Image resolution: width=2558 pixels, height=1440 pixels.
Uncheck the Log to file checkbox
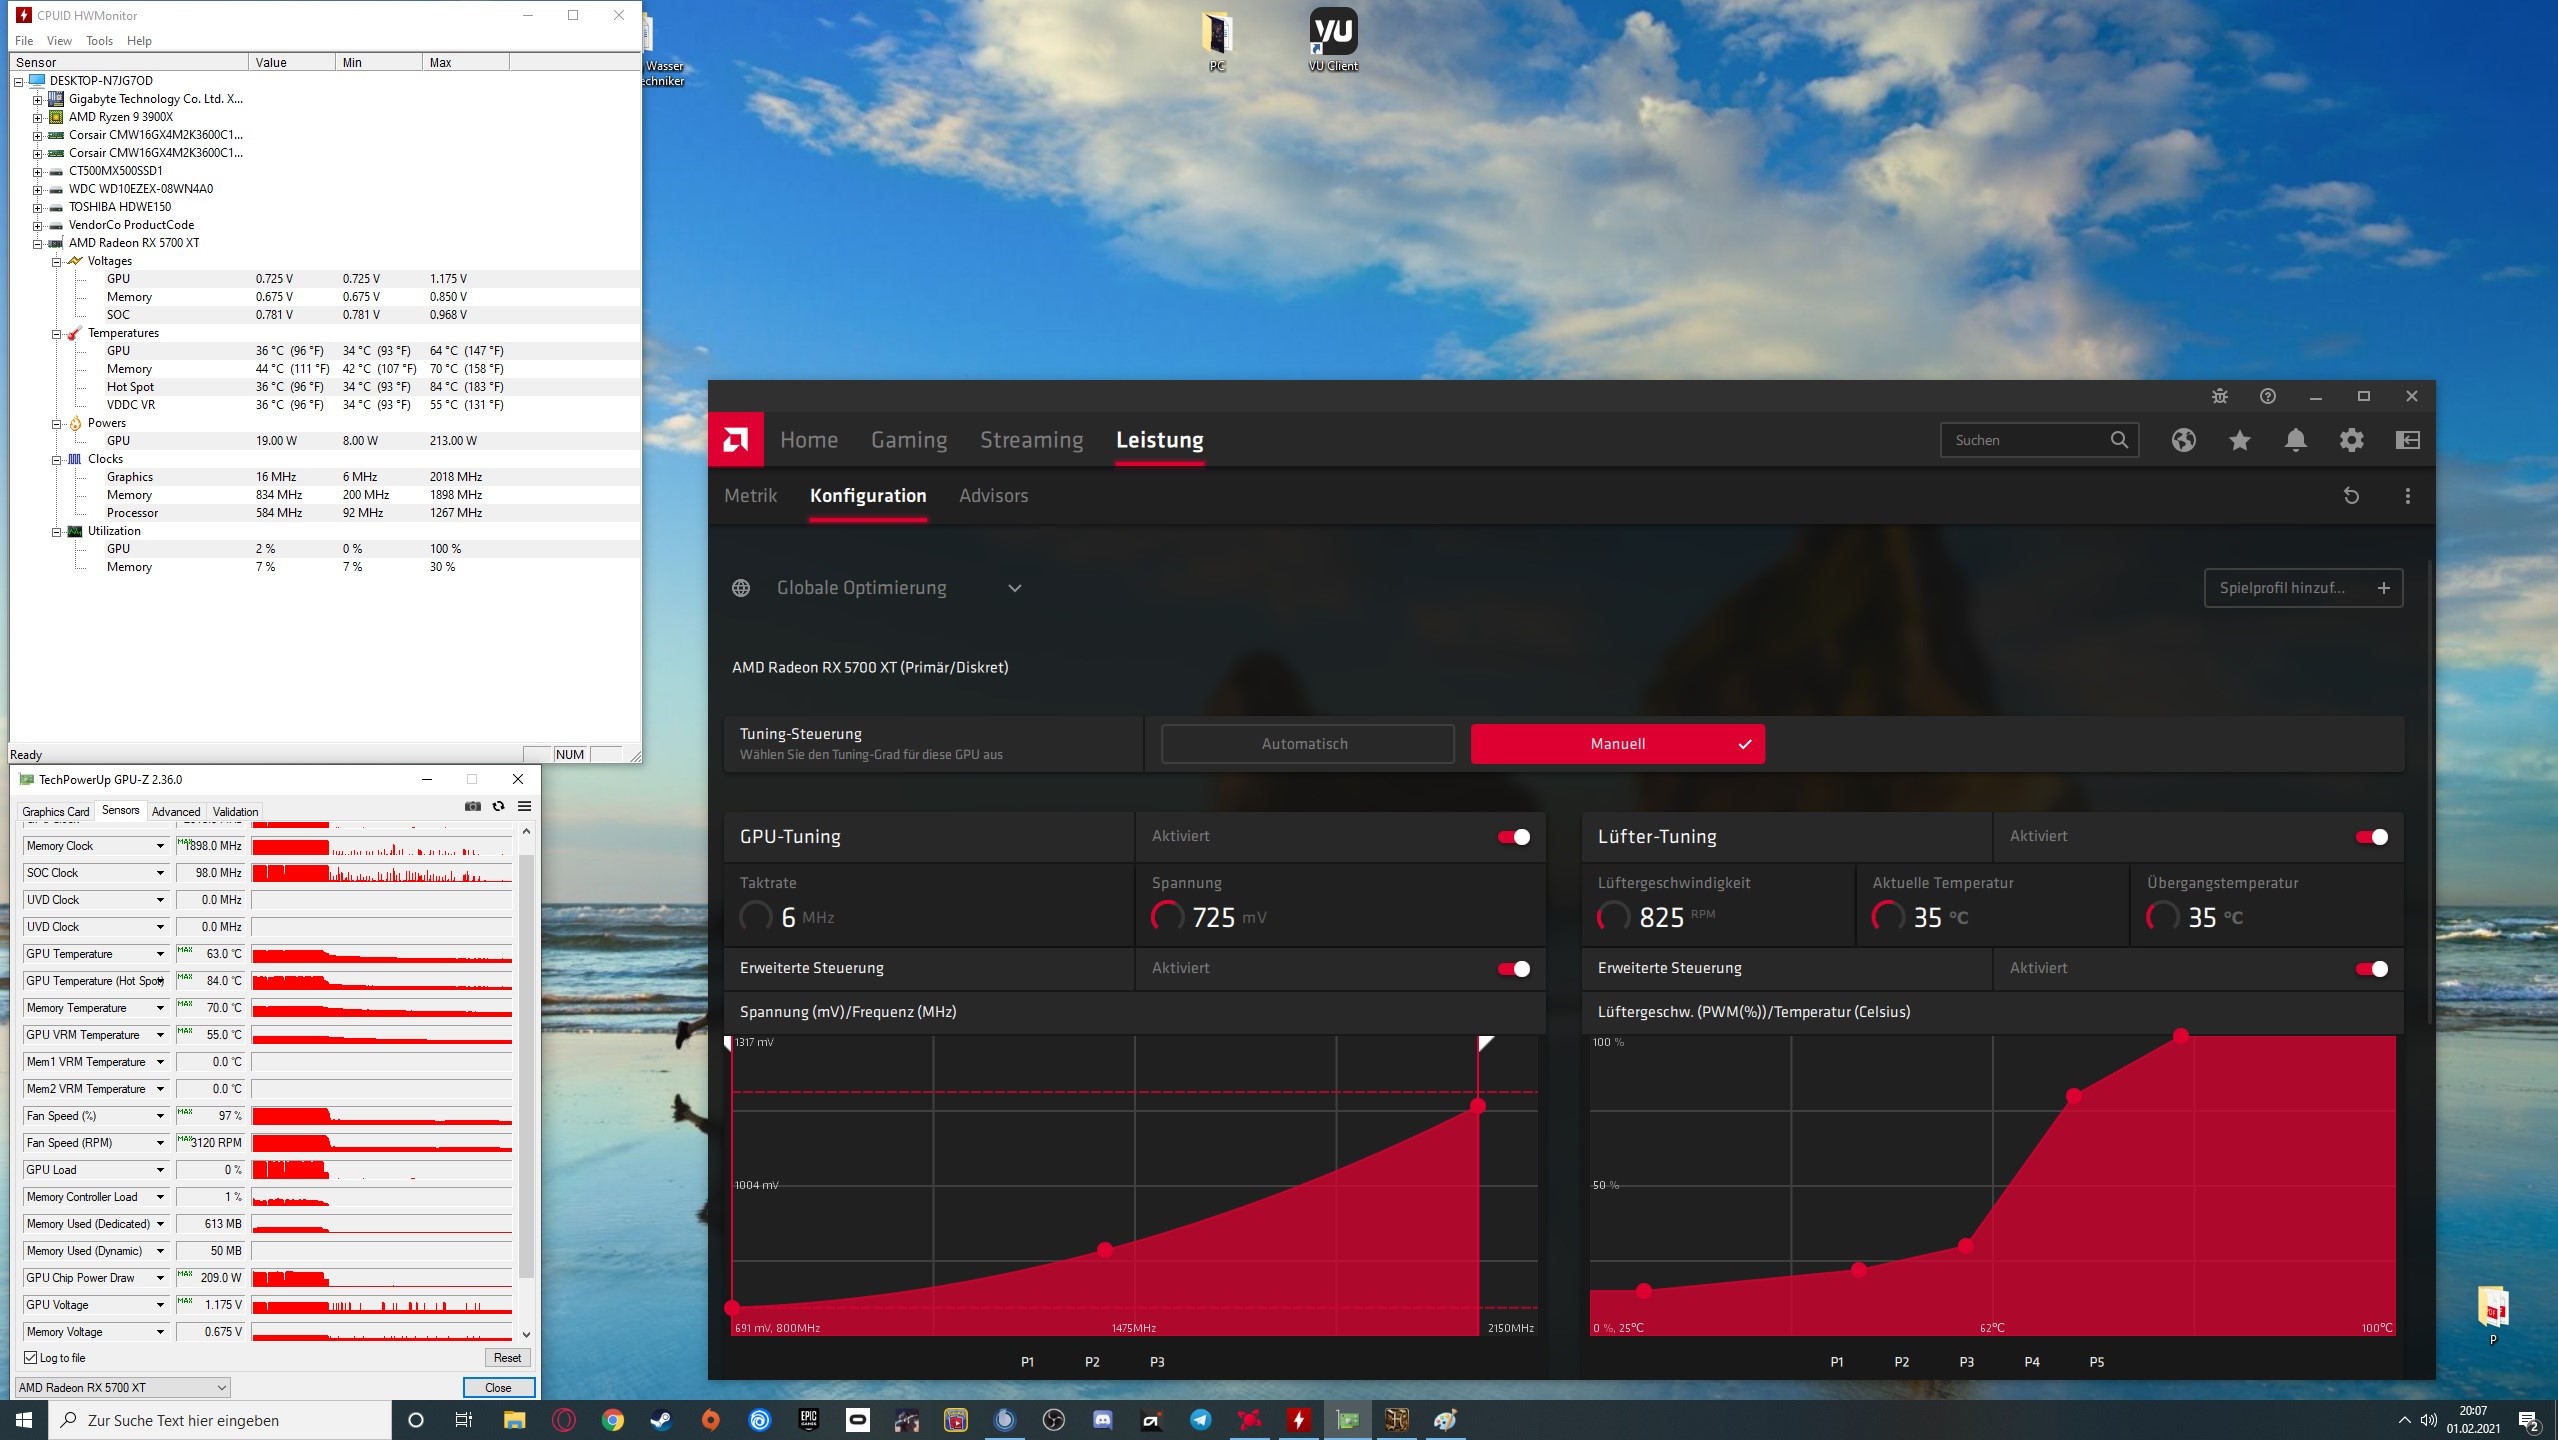tap(30, 1357)
